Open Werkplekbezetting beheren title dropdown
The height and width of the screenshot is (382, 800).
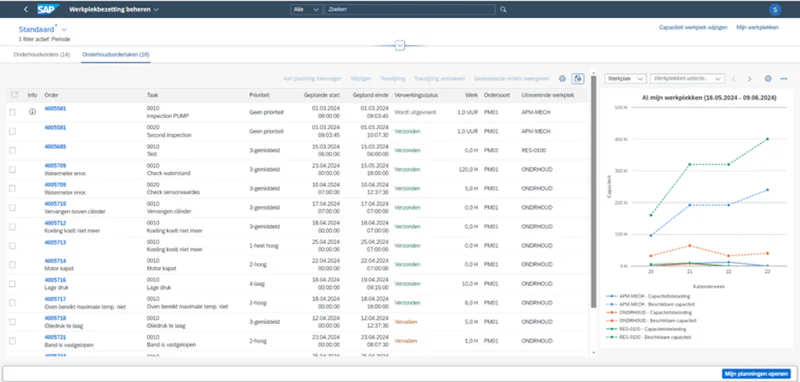click(114, 9)
